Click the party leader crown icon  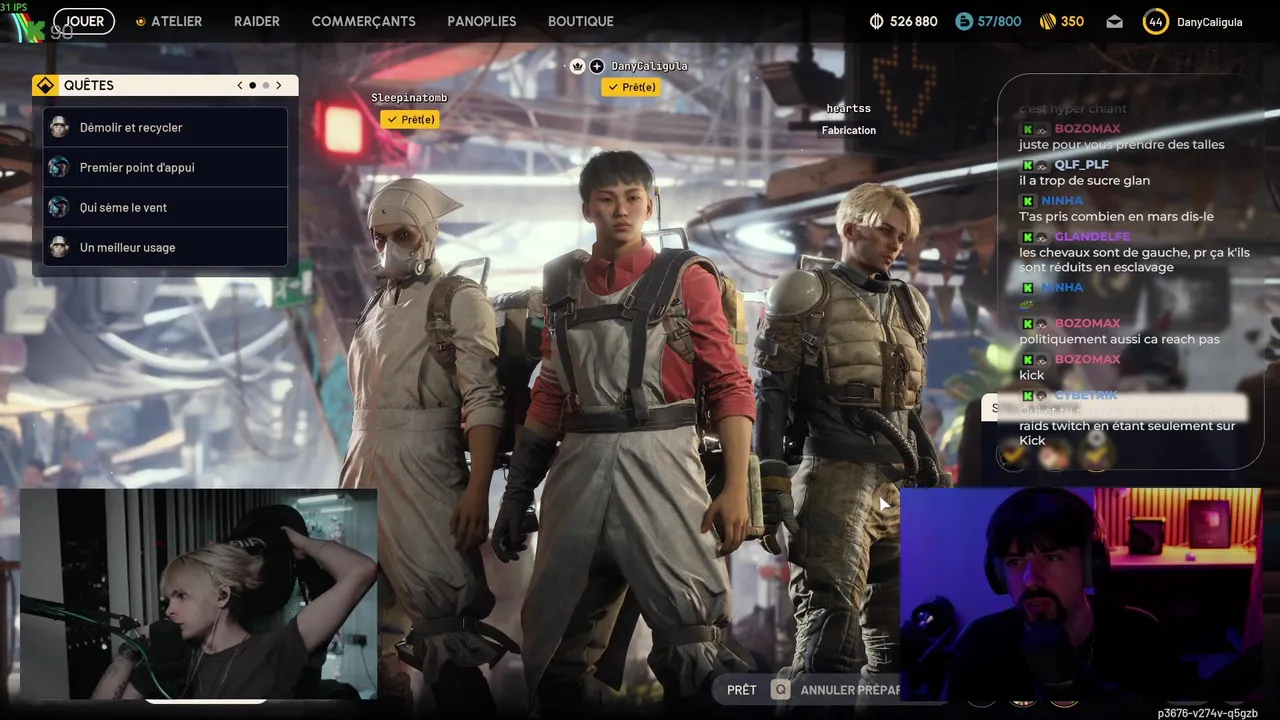tap(577, 66)
